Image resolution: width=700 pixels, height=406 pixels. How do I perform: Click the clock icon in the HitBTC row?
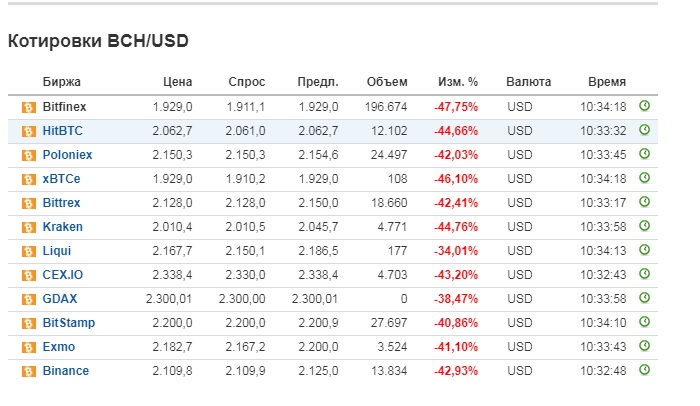[x=644, y=130]
